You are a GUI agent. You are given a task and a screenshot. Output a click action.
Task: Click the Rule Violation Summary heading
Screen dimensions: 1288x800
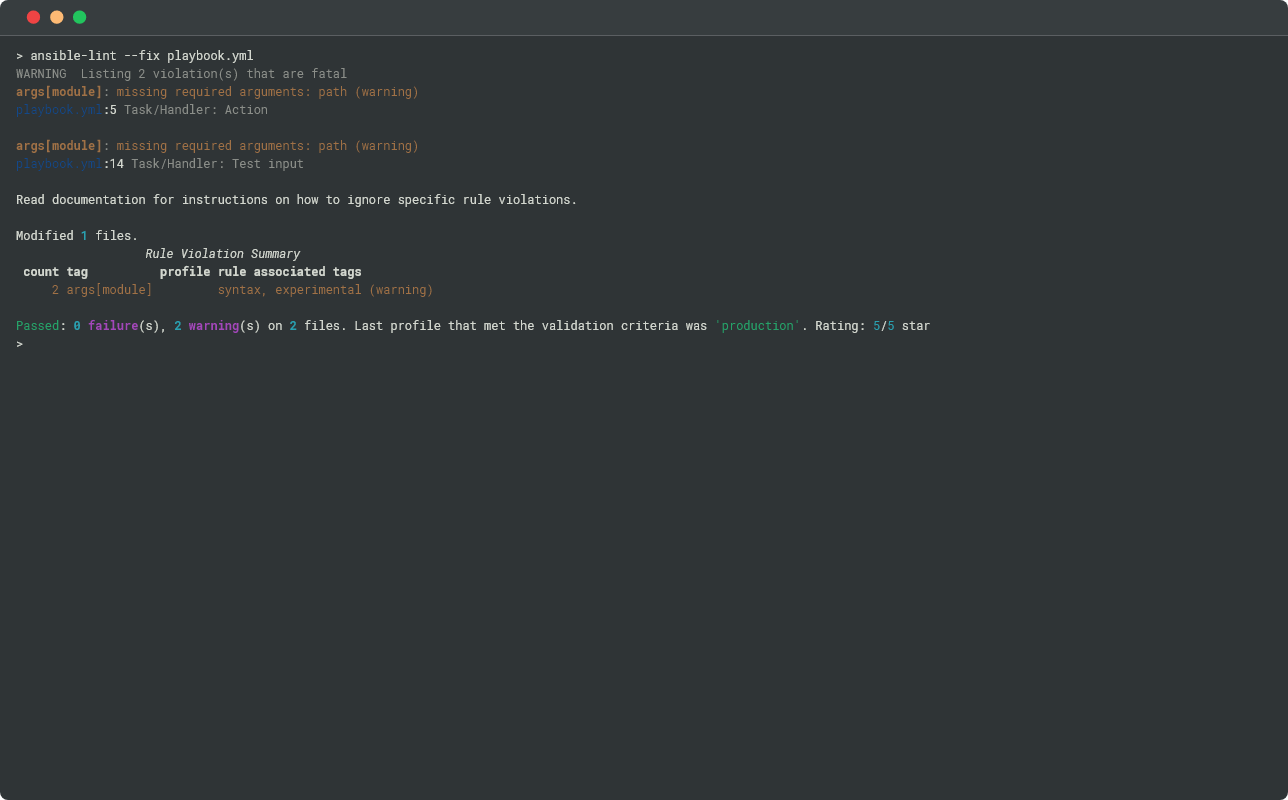[222, 254]
